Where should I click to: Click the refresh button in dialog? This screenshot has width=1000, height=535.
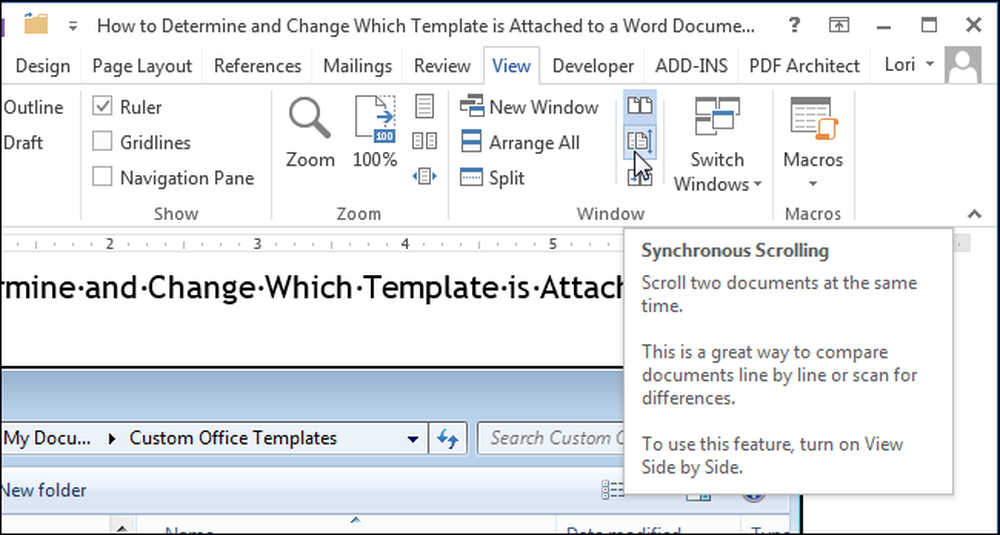[x=448, y=439]
